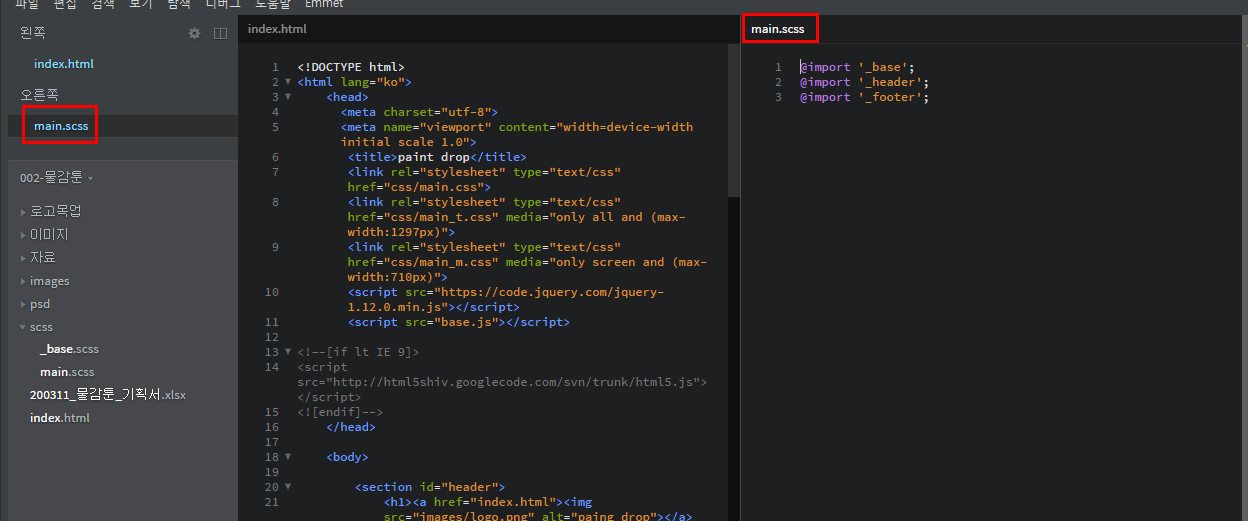The image size is (1248, 521).
Task: Open _base.scss in the file tree
Action: pyautogui.click(x=69, y=349)
